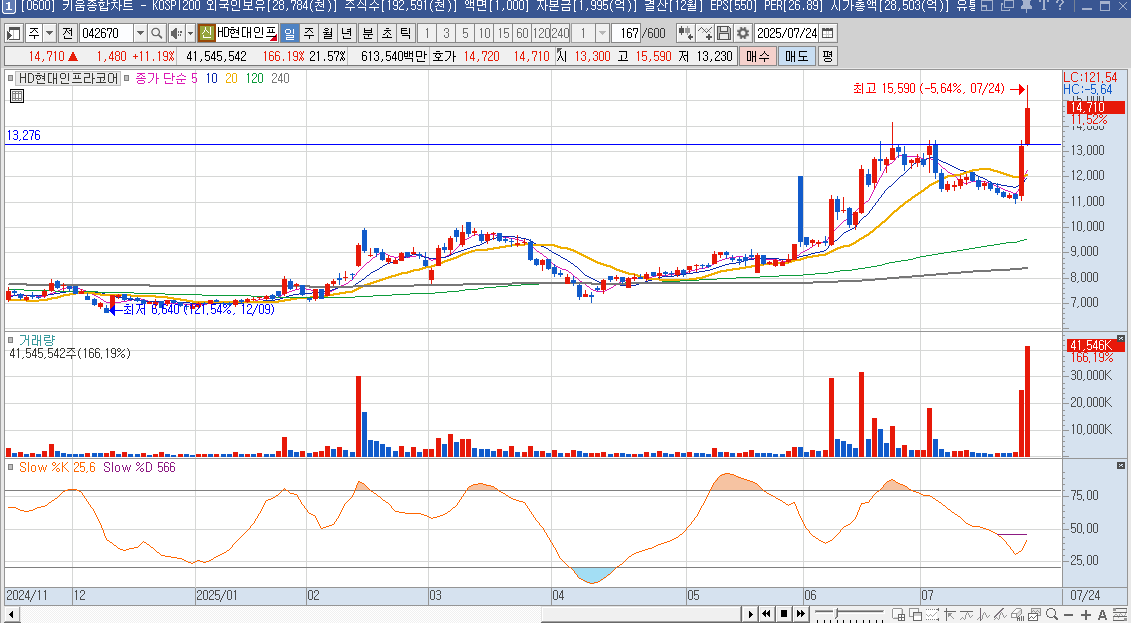Expand the 주 type dropdown arrow

tap(49, 33)
